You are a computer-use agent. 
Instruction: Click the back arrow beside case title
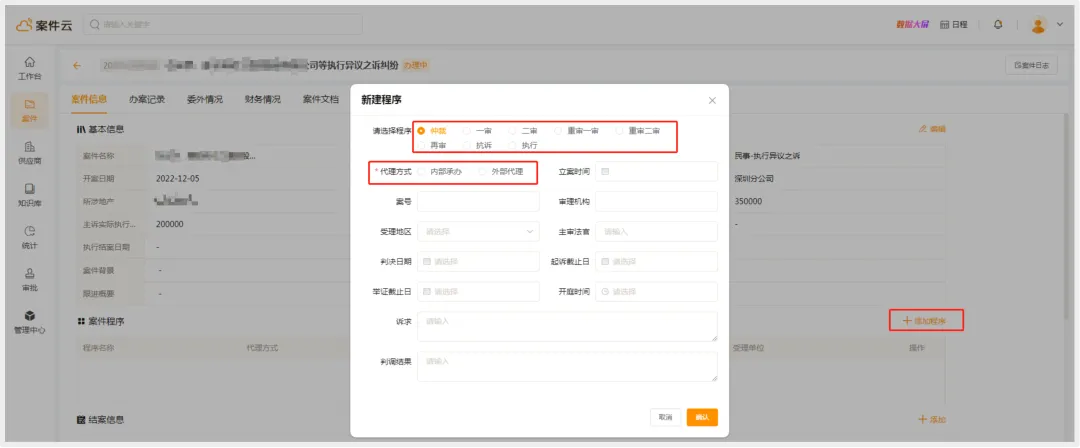[77, 65]
